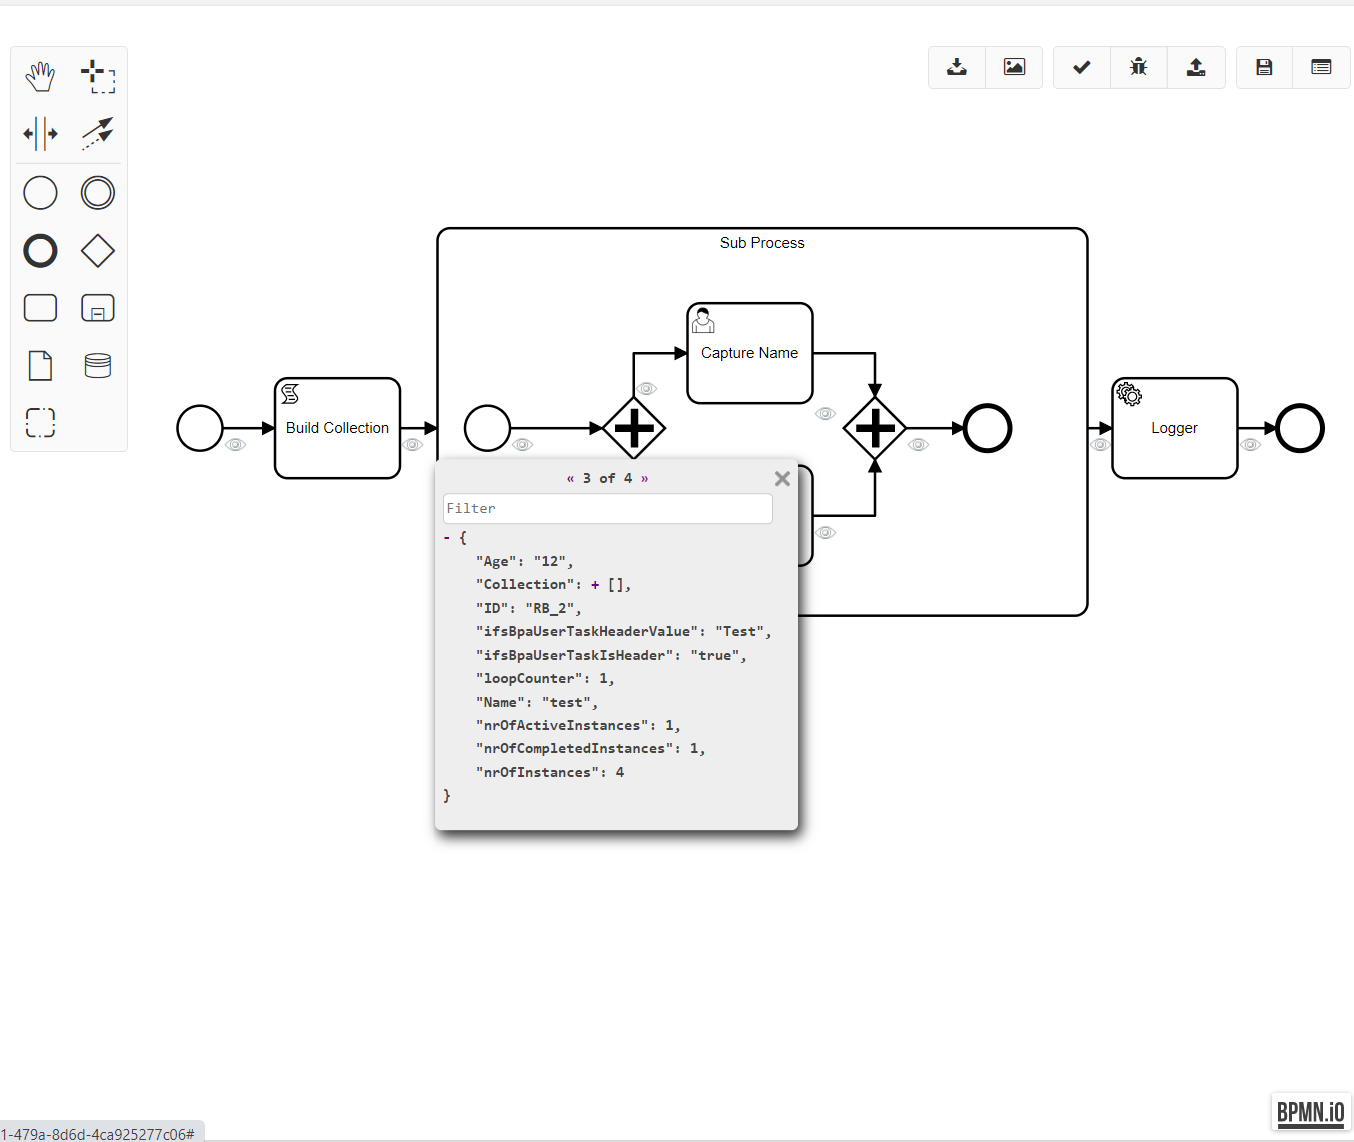Click the download diagram icon

coord(957,67)
